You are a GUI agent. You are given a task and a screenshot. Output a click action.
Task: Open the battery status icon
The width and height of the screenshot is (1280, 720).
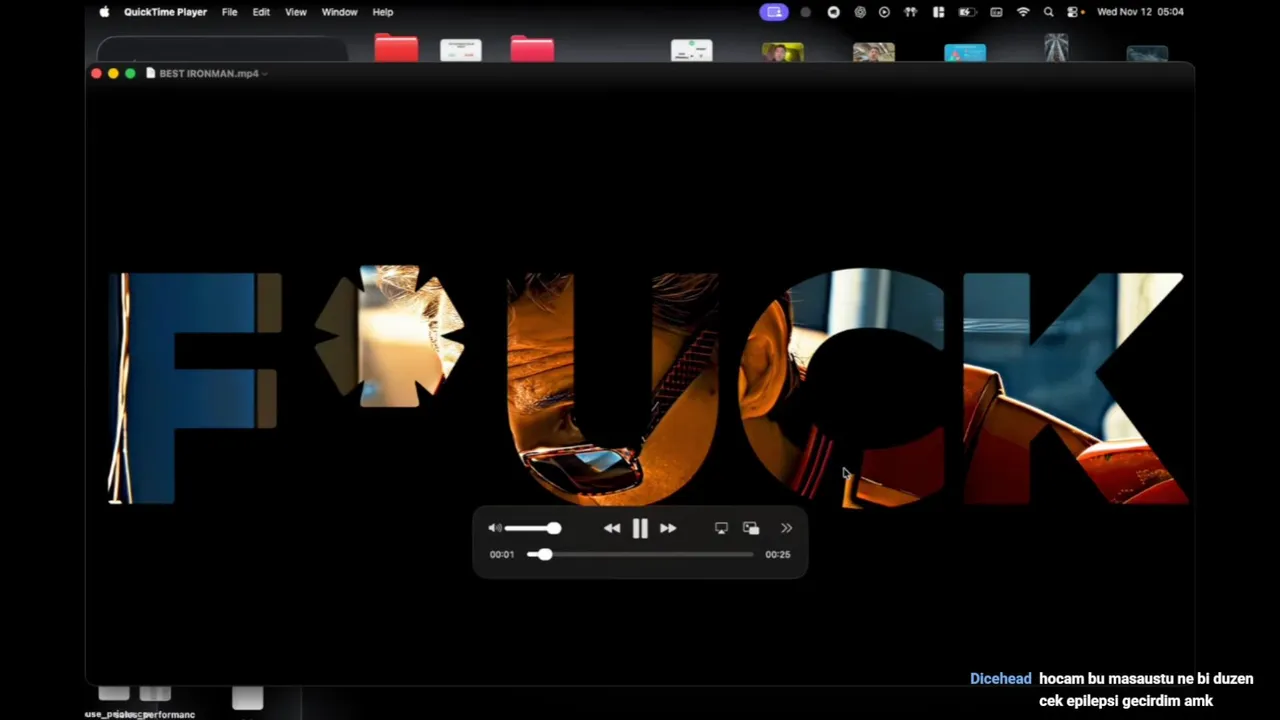coord(967,12)
